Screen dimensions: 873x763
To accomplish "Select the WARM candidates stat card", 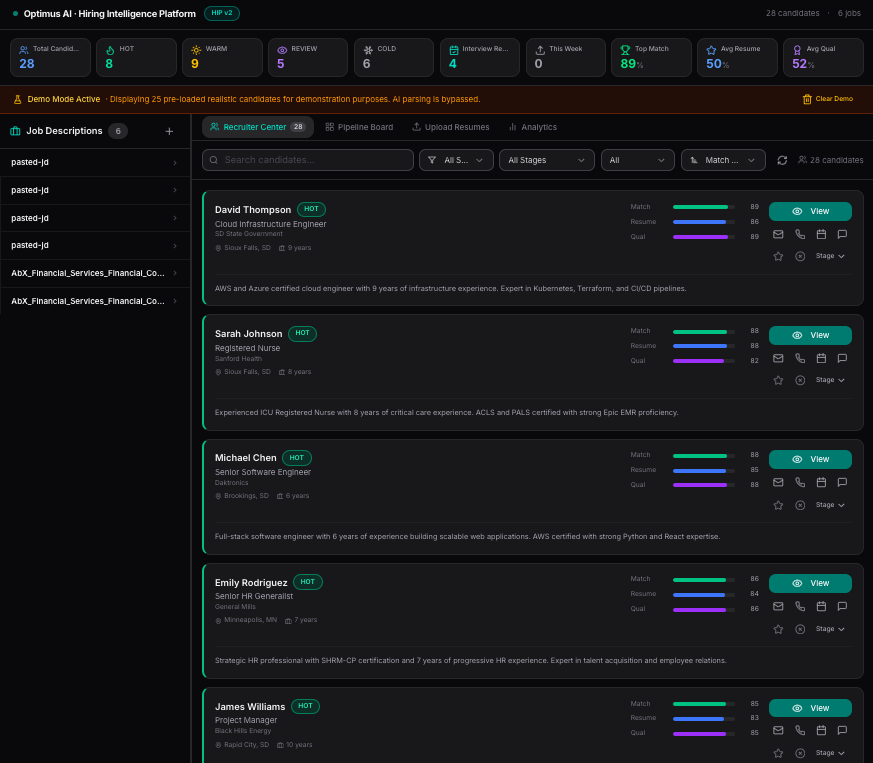I will pyautogui.click(x=222, y=57).
